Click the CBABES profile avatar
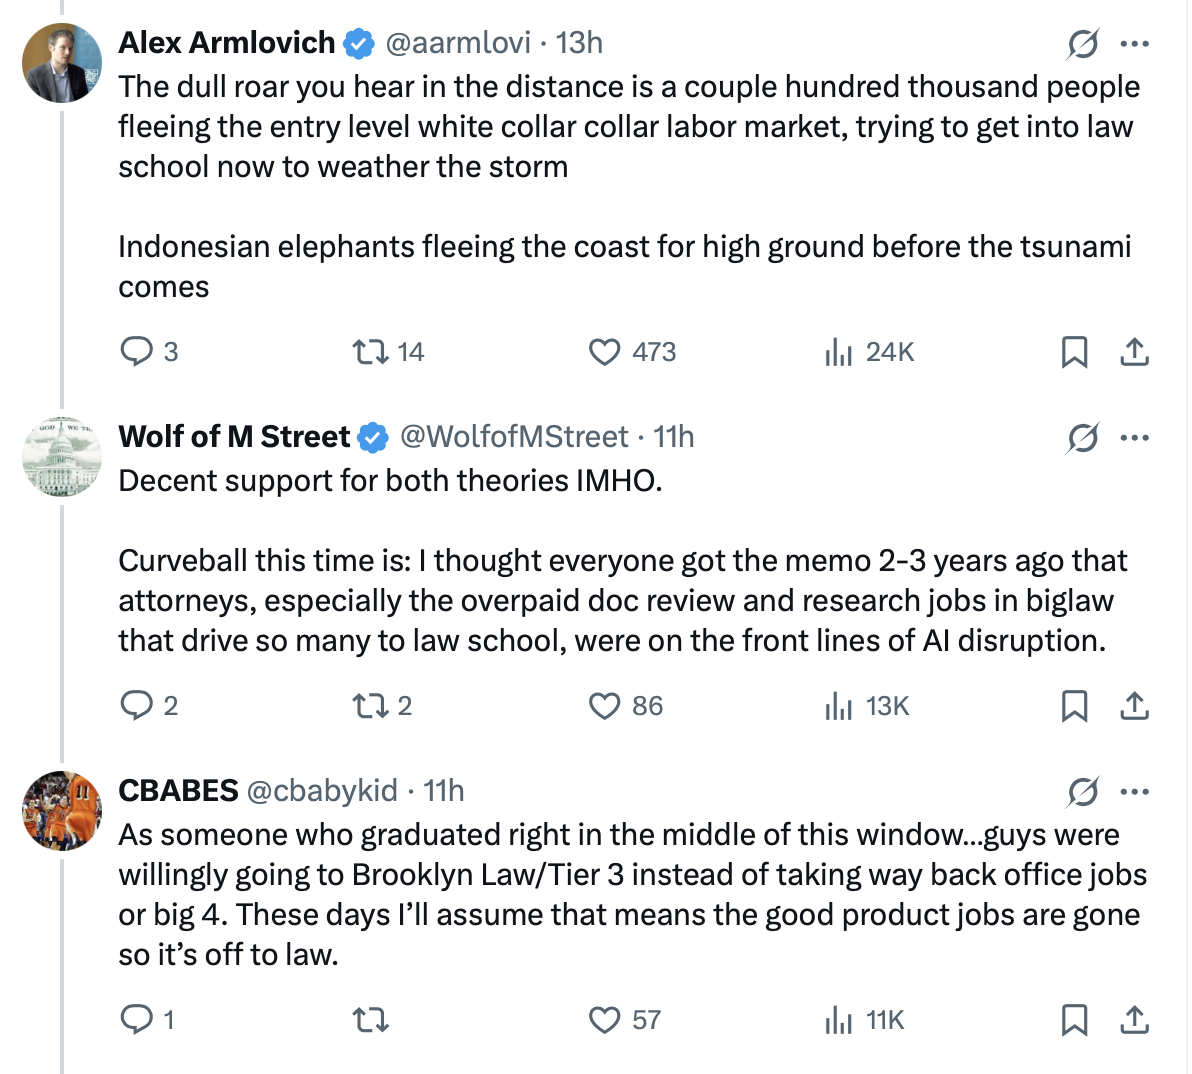This screenshot has width=1192, height=1074. 62,811
